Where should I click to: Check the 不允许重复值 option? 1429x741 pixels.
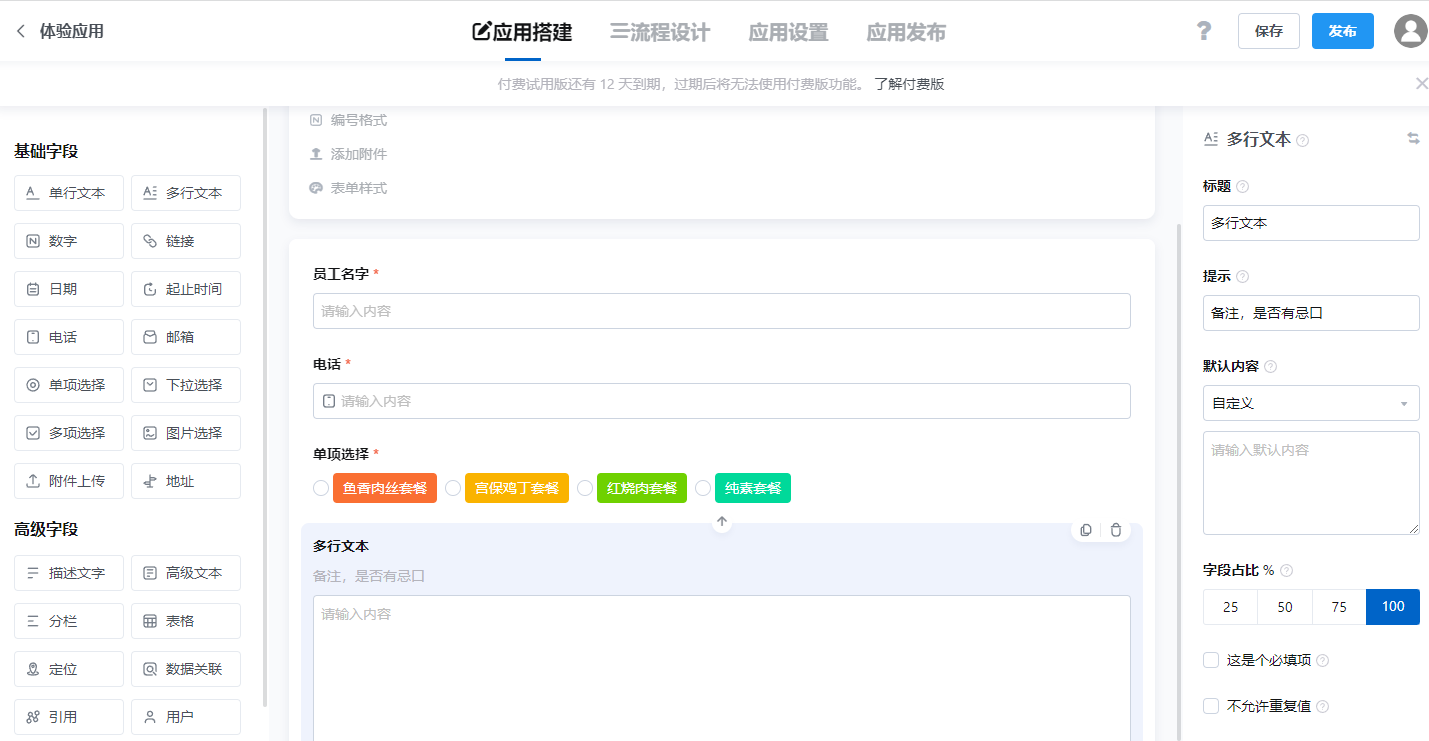tap(1210, 706)
